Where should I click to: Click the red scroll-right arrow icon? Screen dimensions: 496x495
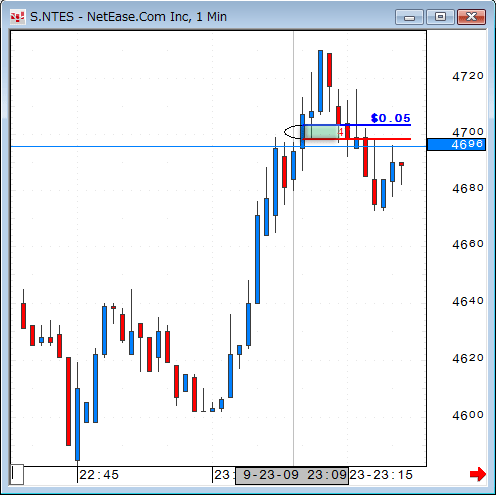[x=478, y=474]
